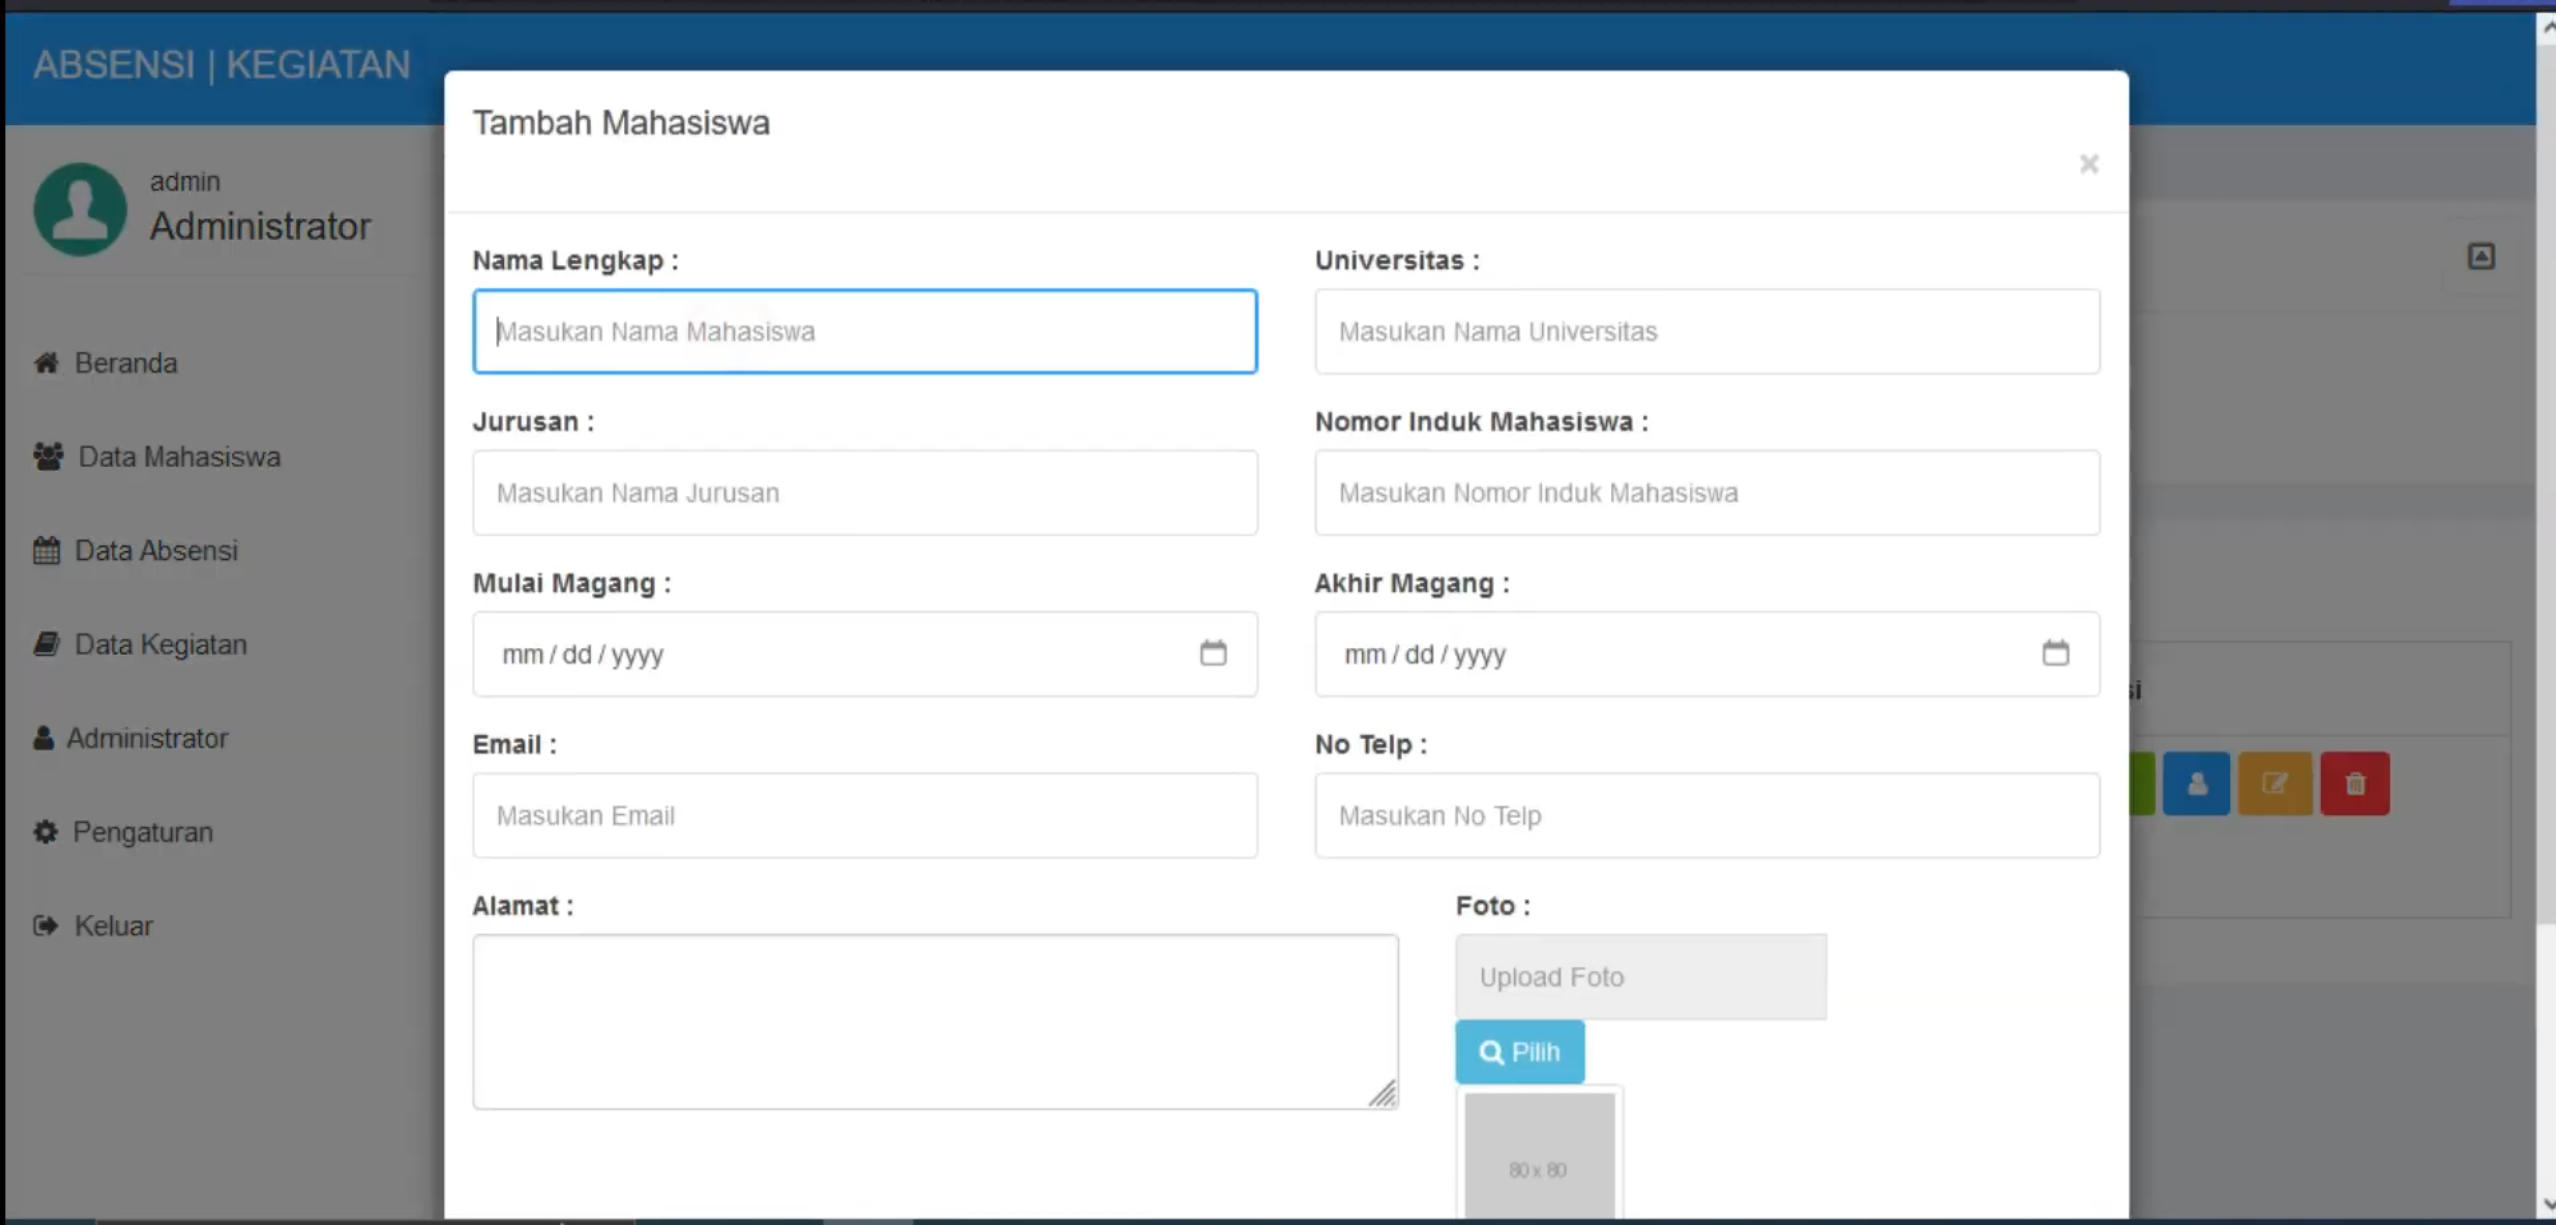This screenshot has height=1225, width=2556.
Task: Focus the Mulai Magang date field
Action: pos(865,654)
